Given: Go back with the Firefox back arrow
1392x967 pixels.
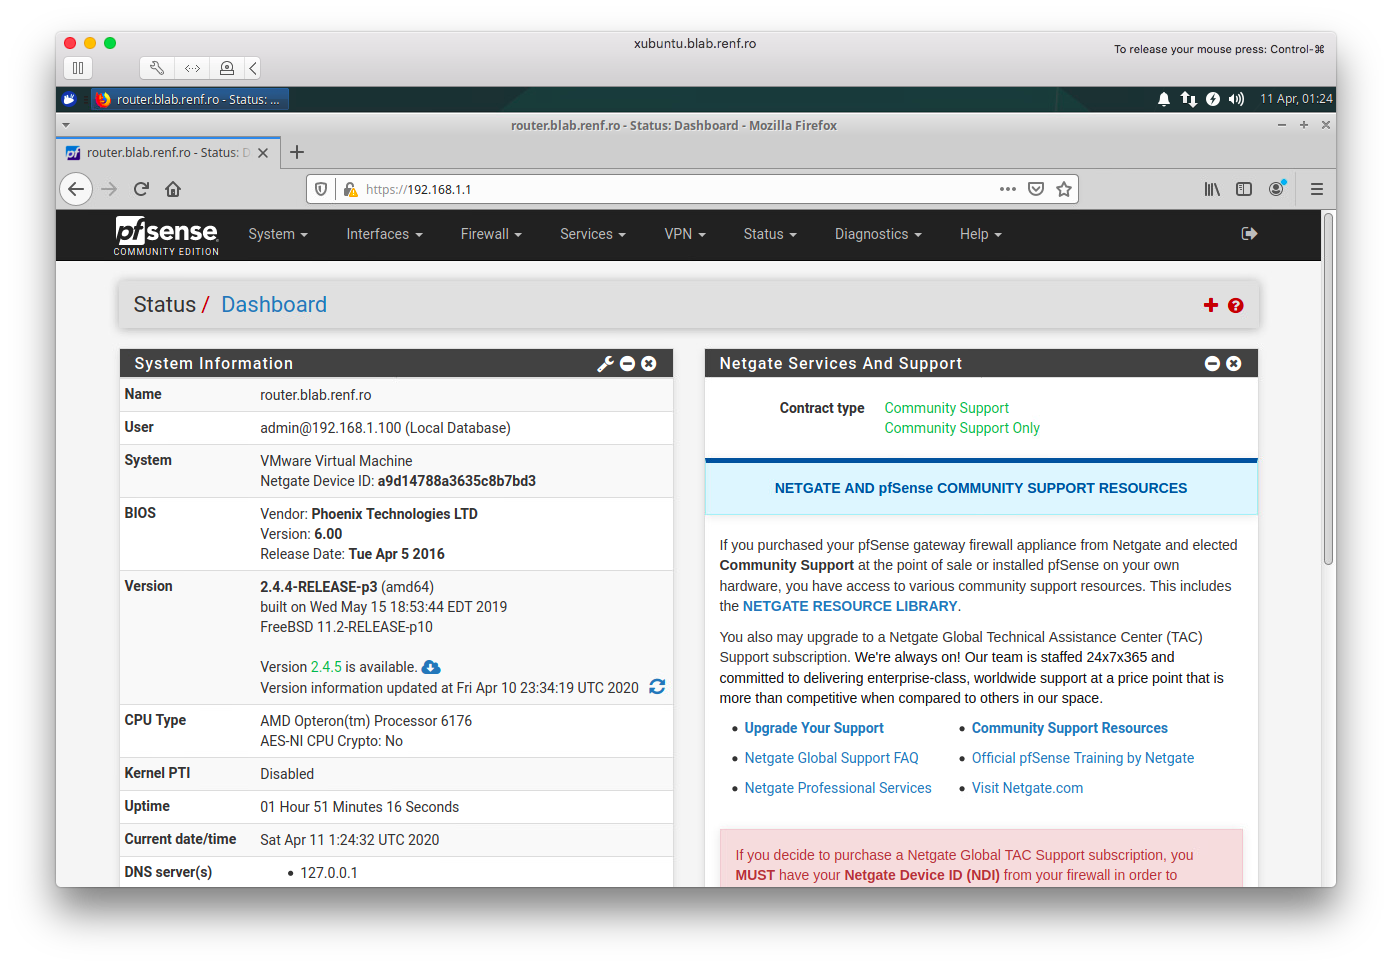Looking at the screenshot, I should click(x=76, y=189).
